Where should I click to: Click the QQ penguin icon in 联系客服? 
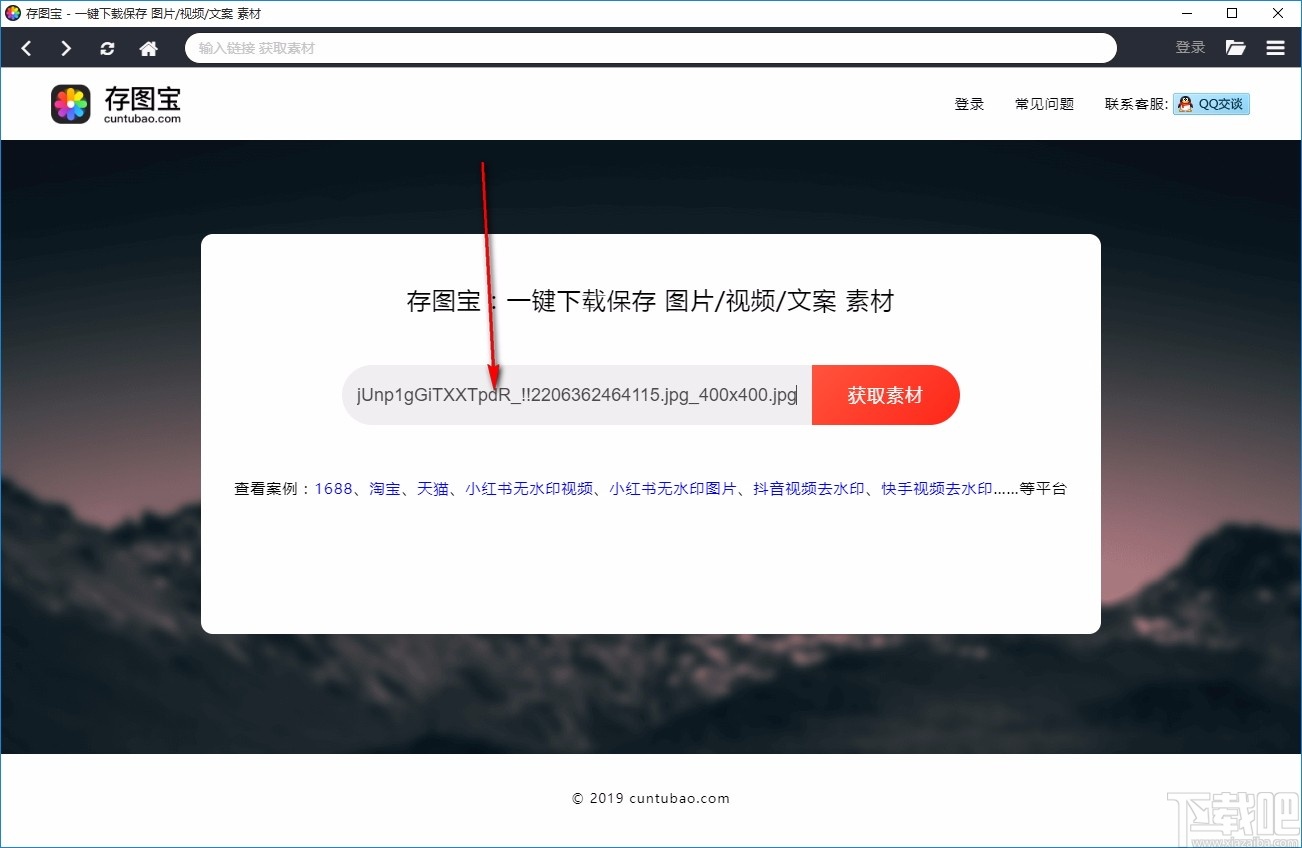[1184, 103]
